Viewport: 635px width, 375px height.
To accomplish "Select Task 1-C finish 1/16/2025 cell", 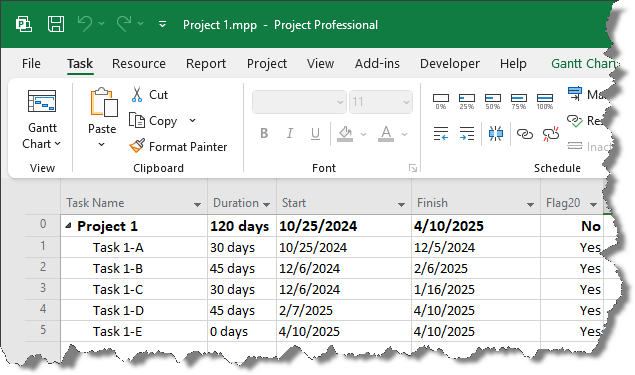I will click(x=476, y=289).
